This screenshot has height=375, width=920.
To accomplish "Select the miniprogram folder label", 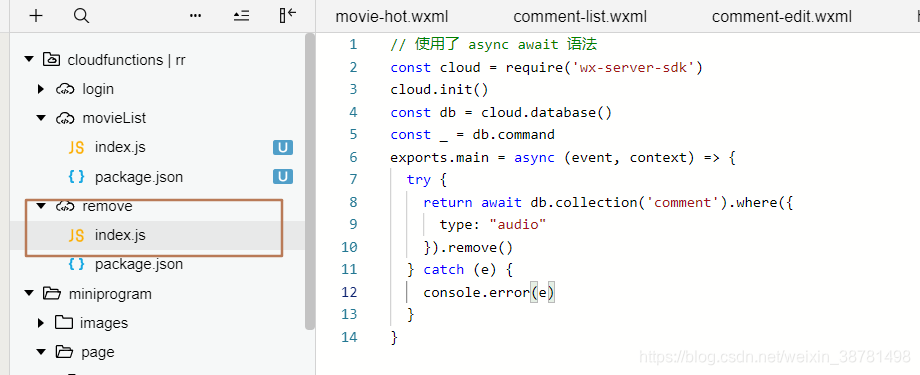I will pos(110,294).
